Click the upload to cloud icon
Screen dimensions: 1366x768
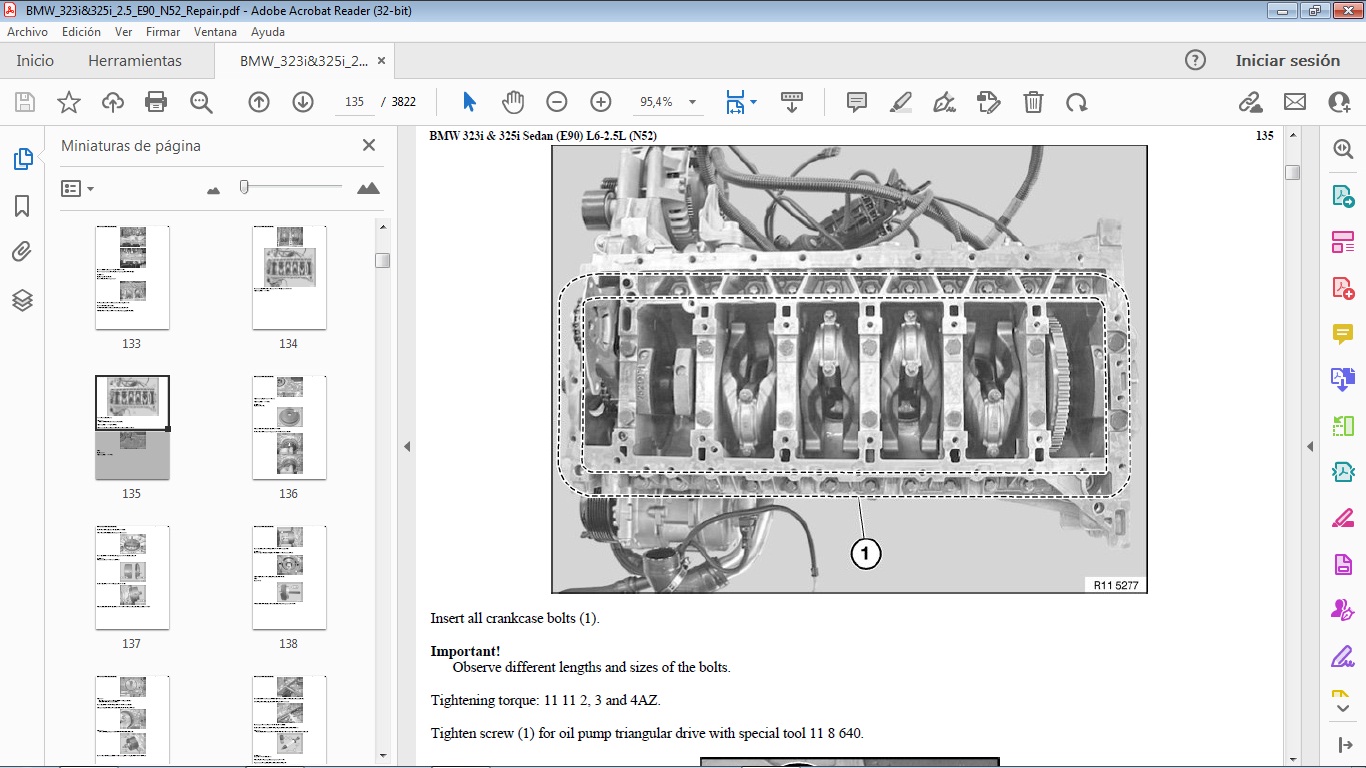coord(113,102)
